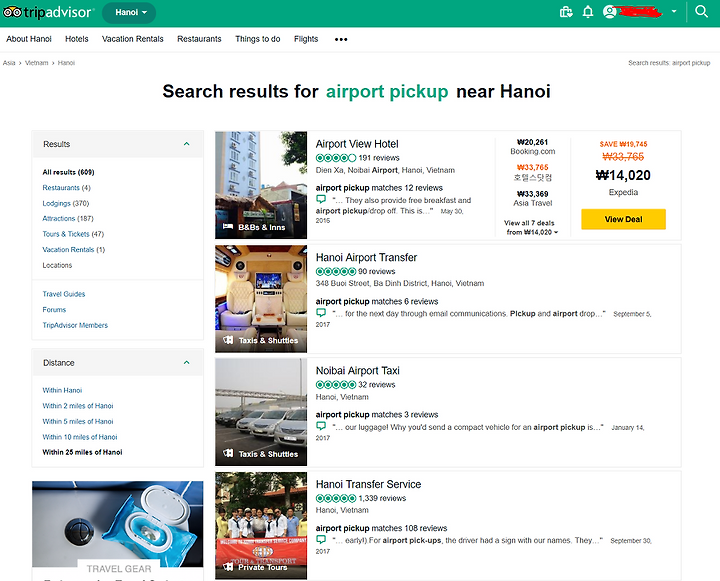
Task: Click Noibai Airport Taxi review comment icon
Action: (x=321, y=426)
